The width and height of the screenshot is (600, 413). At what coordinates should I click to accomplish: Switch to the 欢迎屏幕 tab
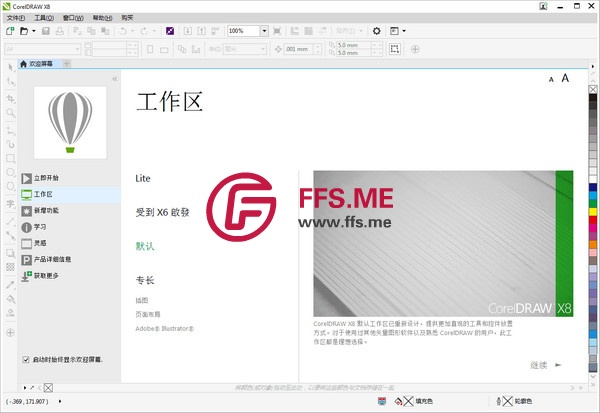40,64
